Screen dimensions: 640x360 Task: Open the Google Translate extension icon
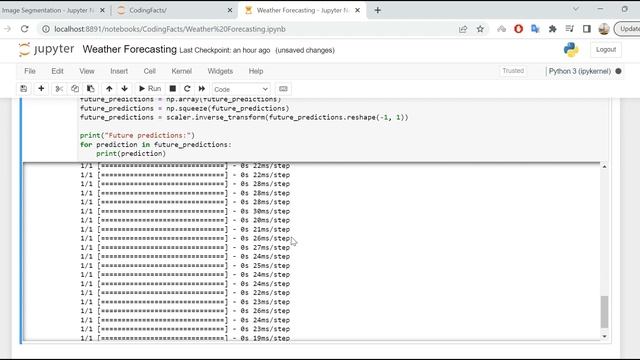[x=535, y=29]
